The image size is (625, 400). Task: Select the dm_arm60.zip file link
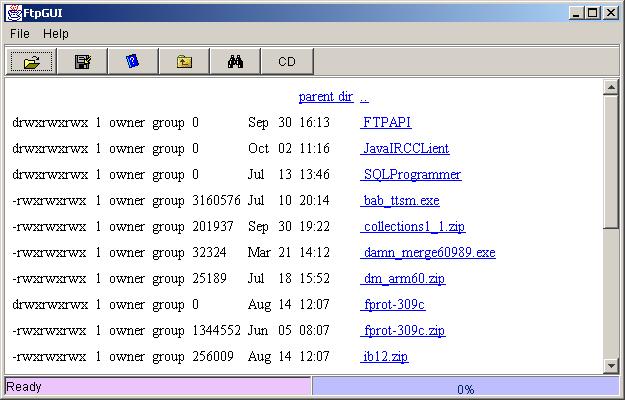[x=403, y=279]
